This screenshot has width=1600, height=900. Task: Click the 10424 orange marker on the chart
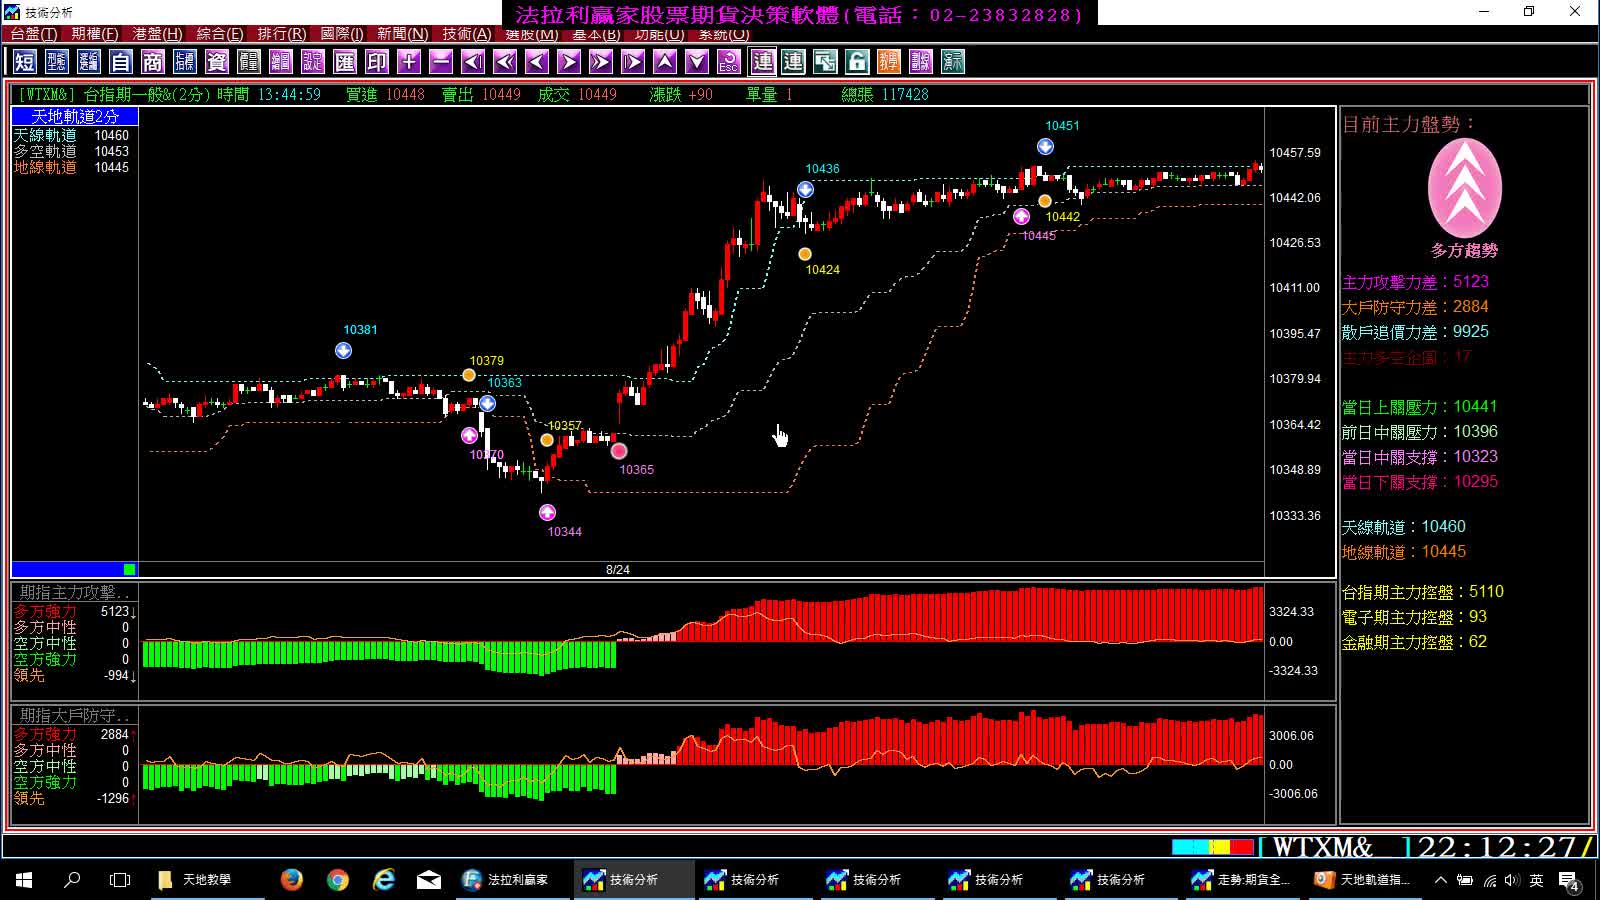[805, 254]
